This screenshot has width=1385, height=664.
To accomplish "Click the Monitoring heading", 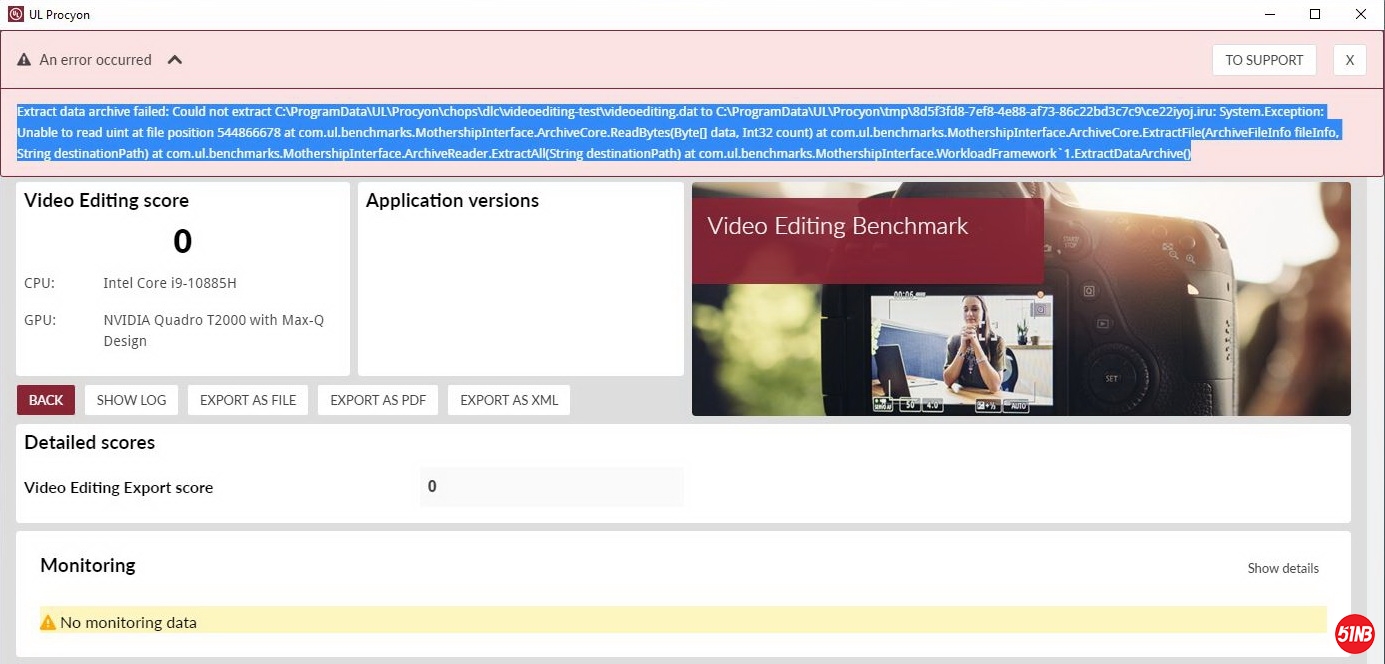I will (x=88, y=565).
